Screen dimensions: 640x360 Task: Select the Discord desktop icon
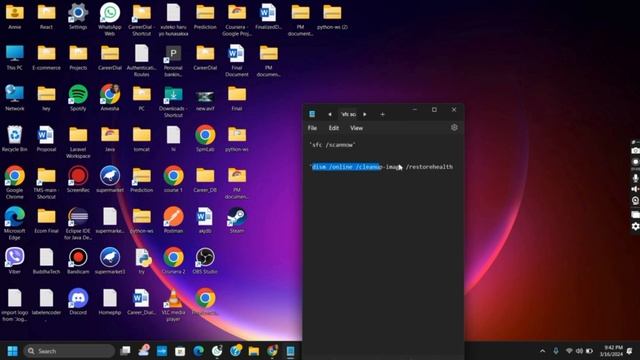(78, 302)
